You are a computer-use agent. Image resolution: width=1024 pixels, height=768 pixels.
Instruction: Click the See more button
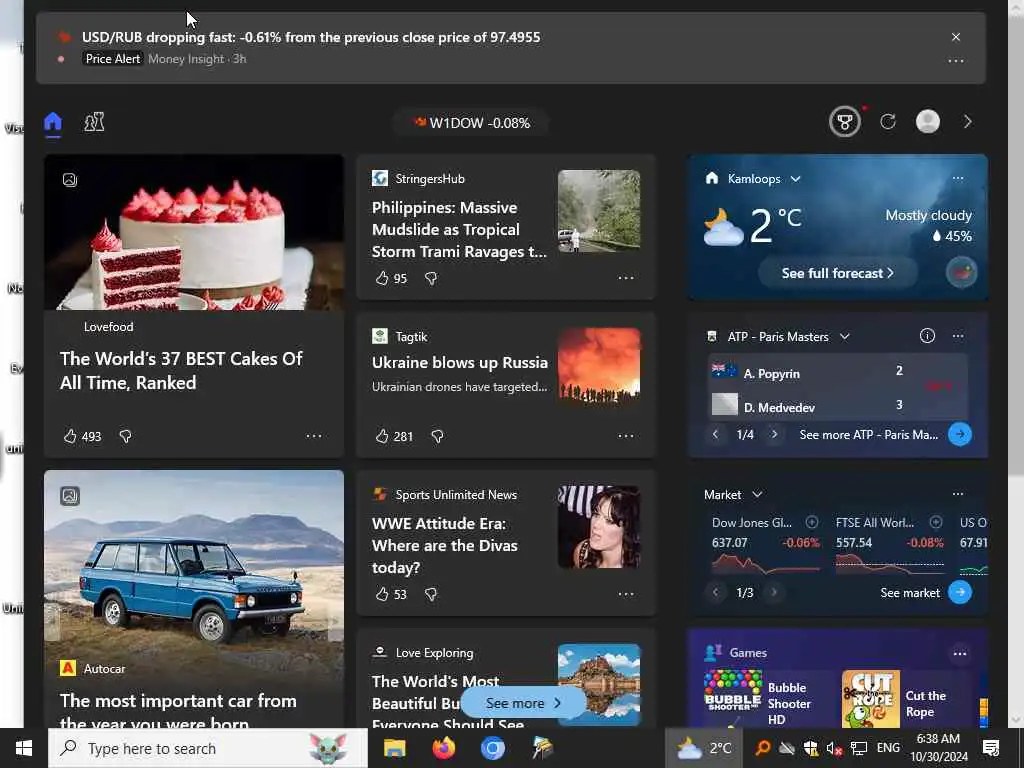523,703
